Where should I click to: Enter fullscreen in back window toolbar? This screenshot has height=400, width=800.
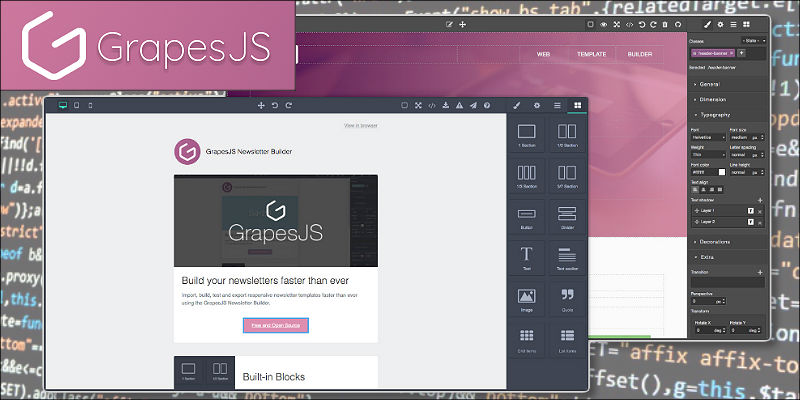click(617, 24)
